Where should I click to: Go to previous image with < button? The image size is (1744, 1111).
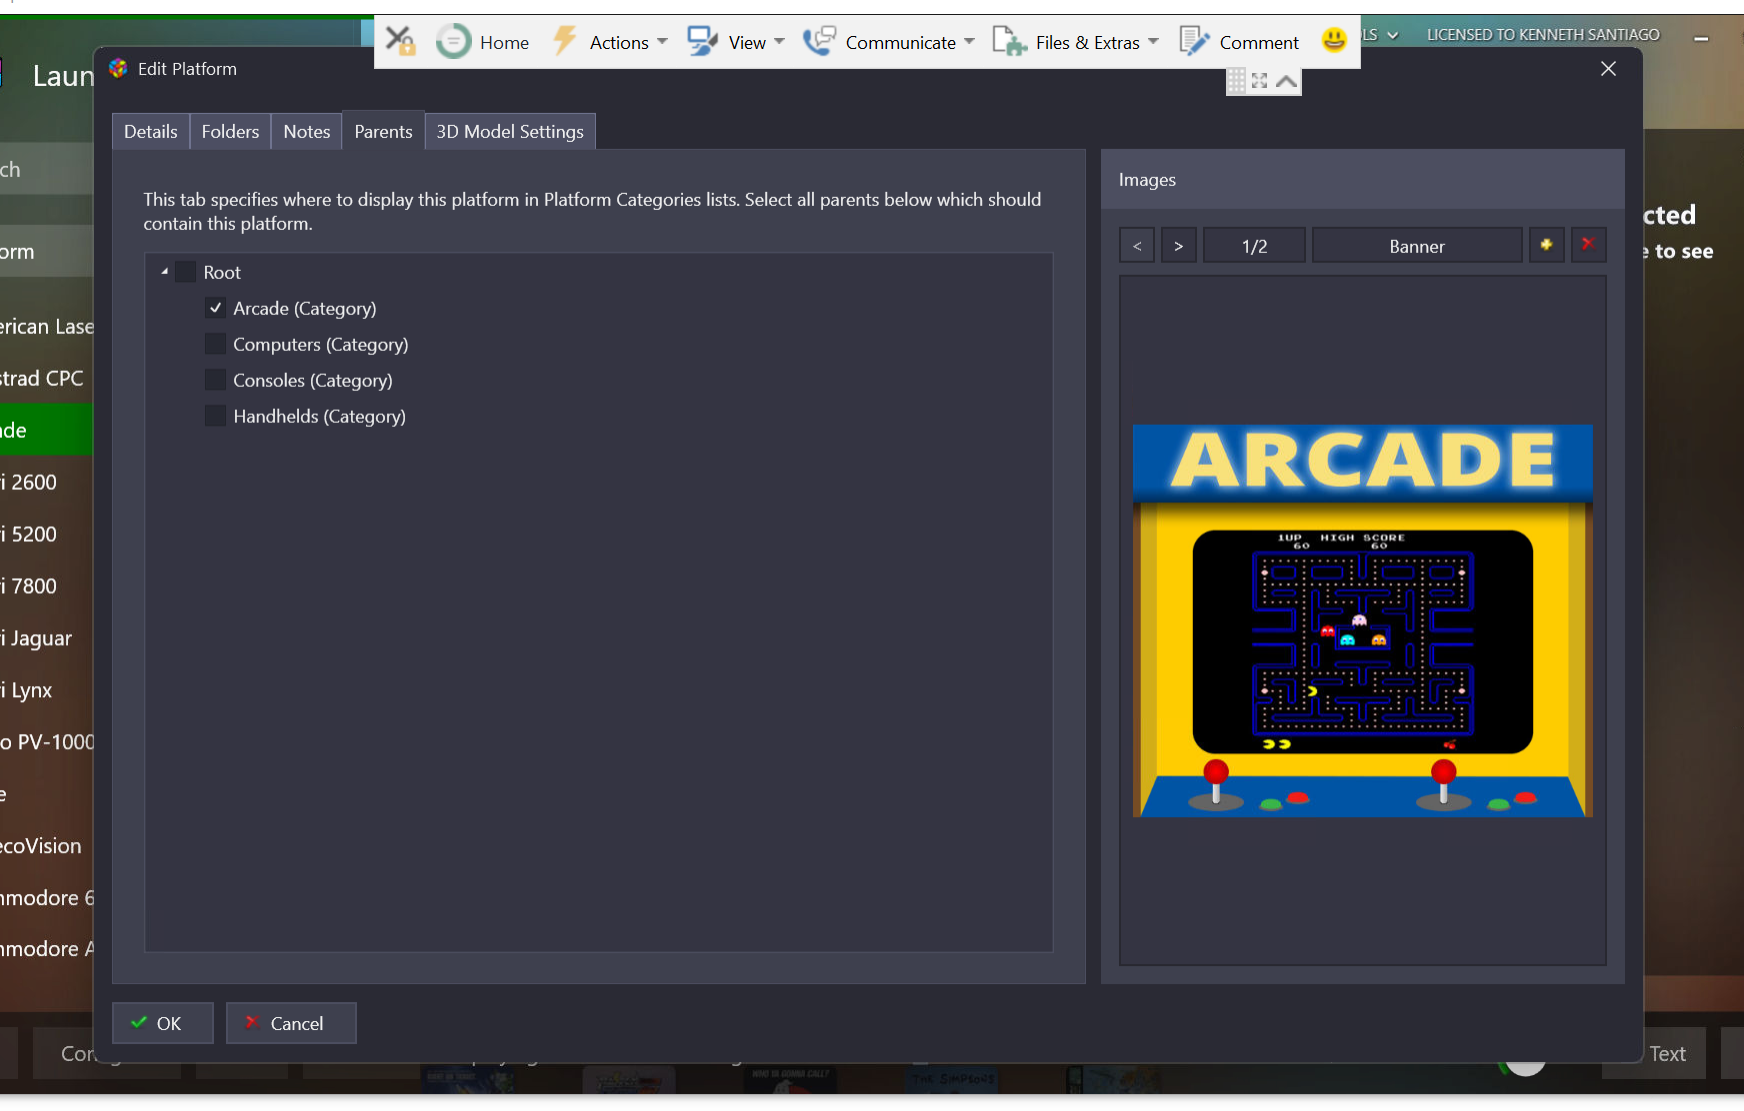point(1137,246)
